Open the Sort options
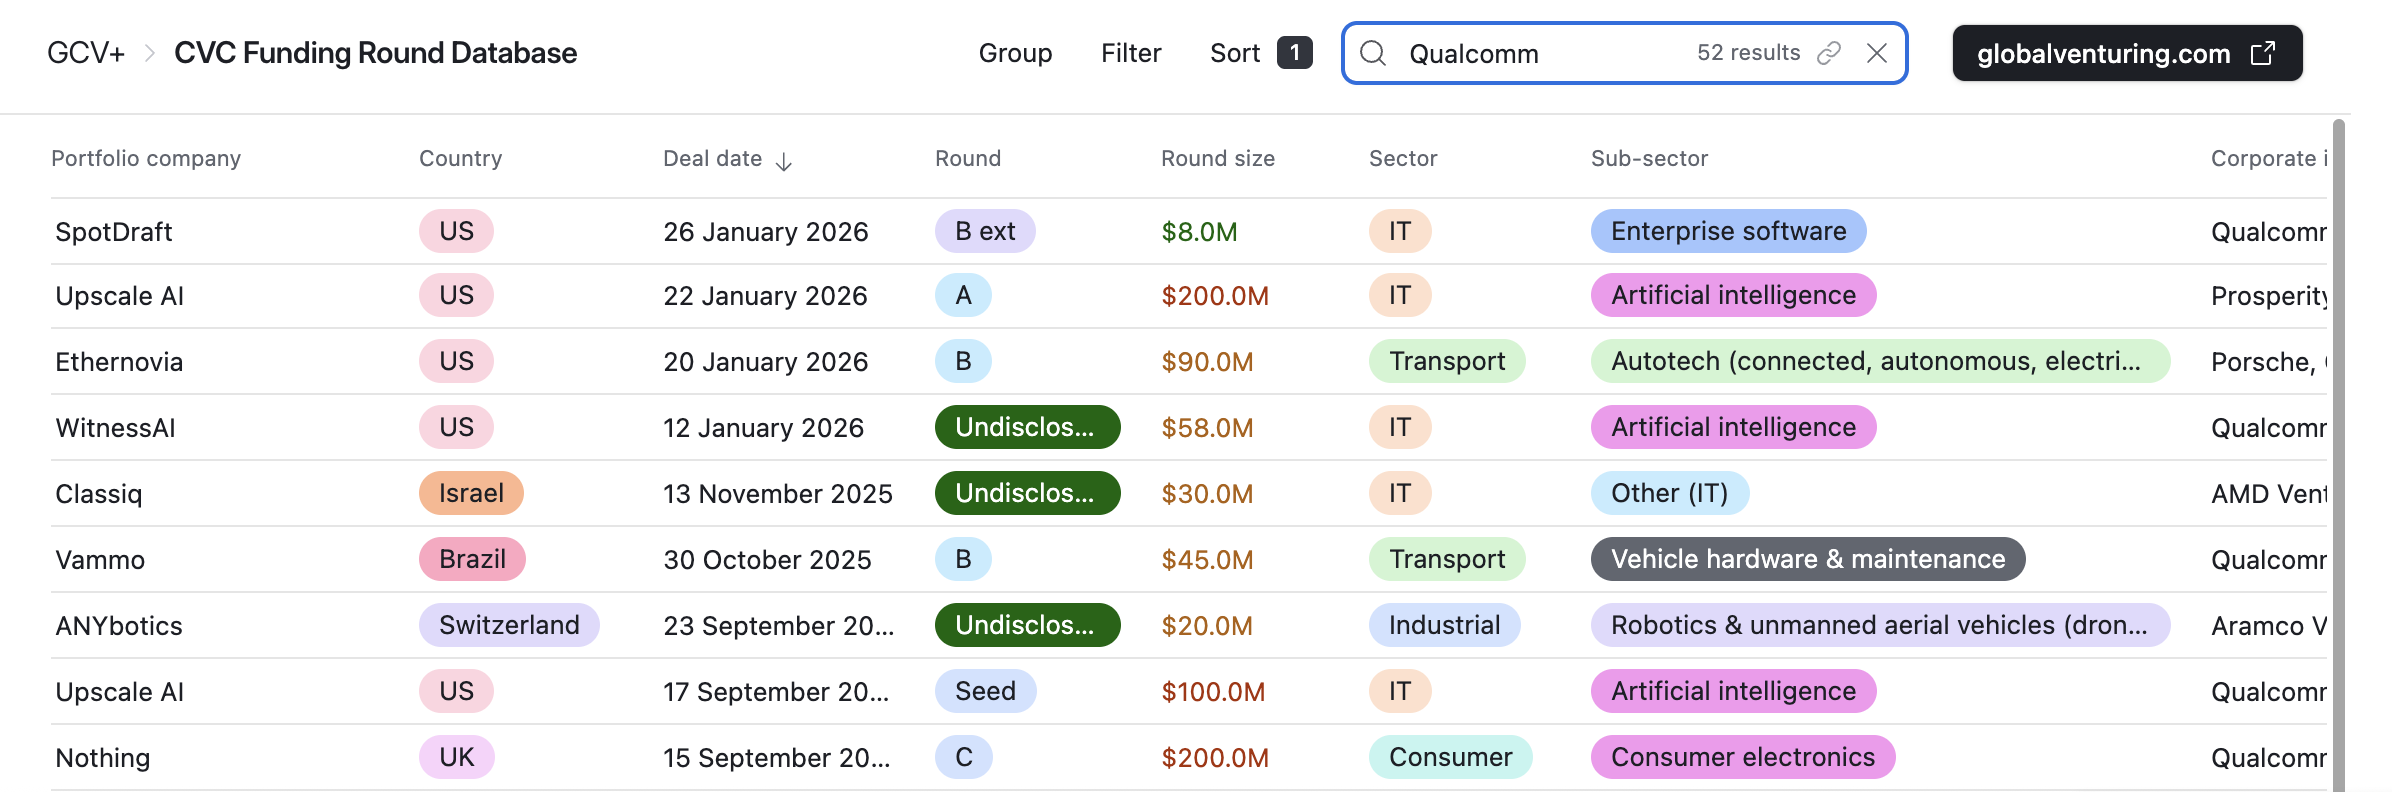Image resolution: width=2392 pixels, height=792 pixels. pyautogui.click(x=1235, y=53)
